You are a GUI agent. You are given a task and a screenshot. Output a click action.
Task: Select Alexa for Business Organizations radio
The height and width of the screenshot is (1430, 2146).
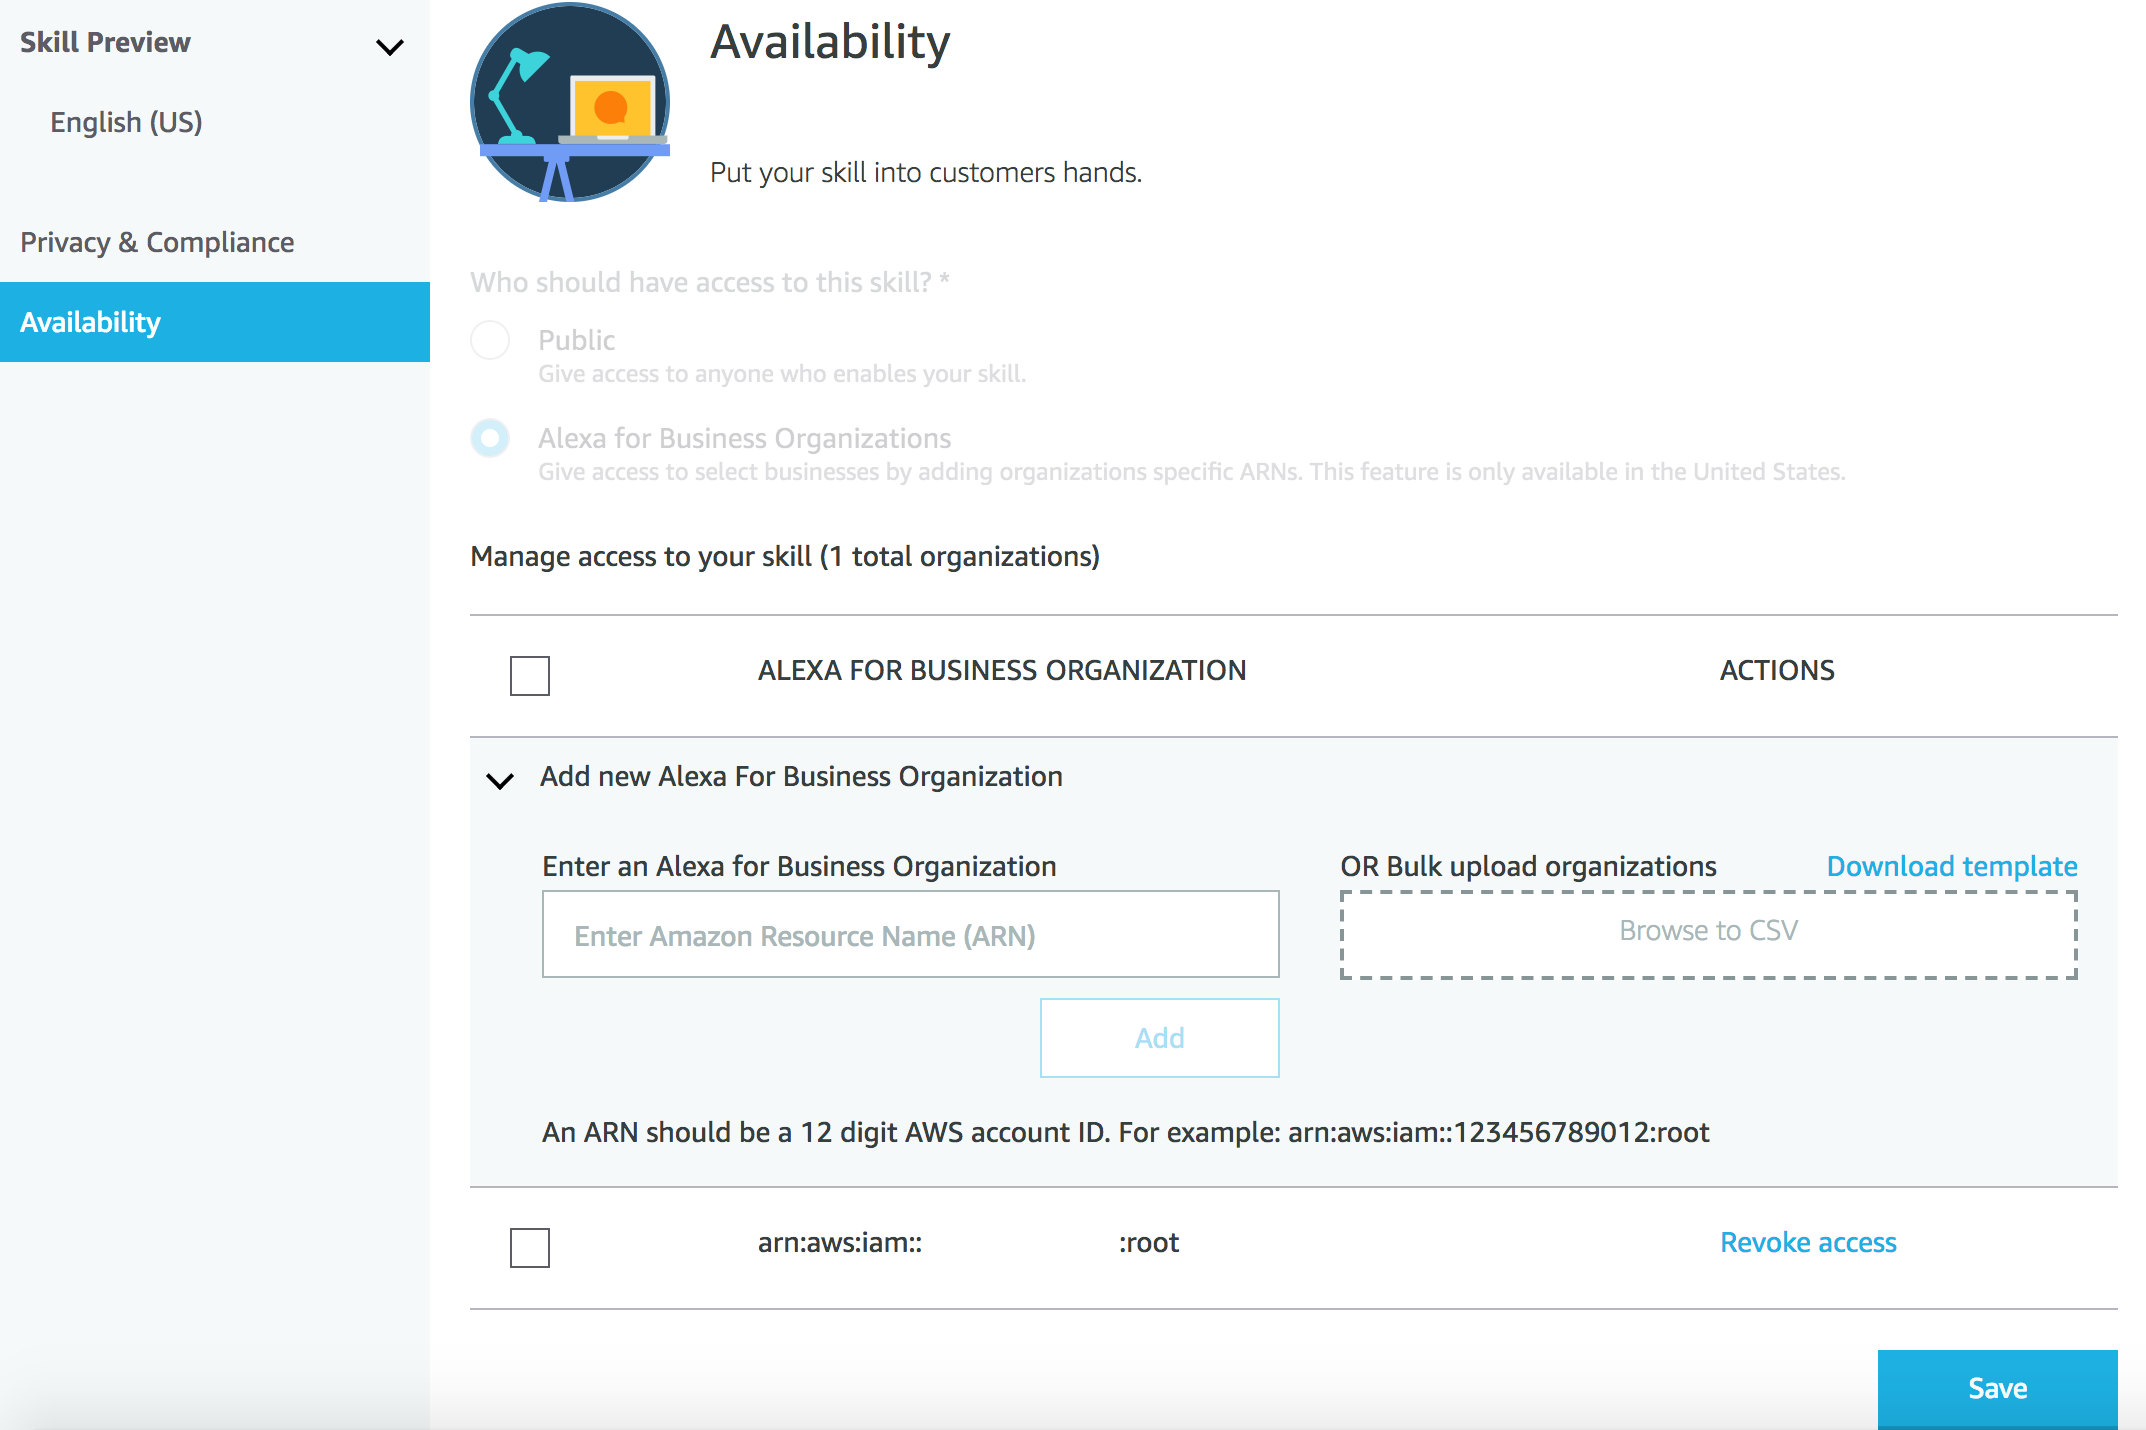[x=490, y=438]
